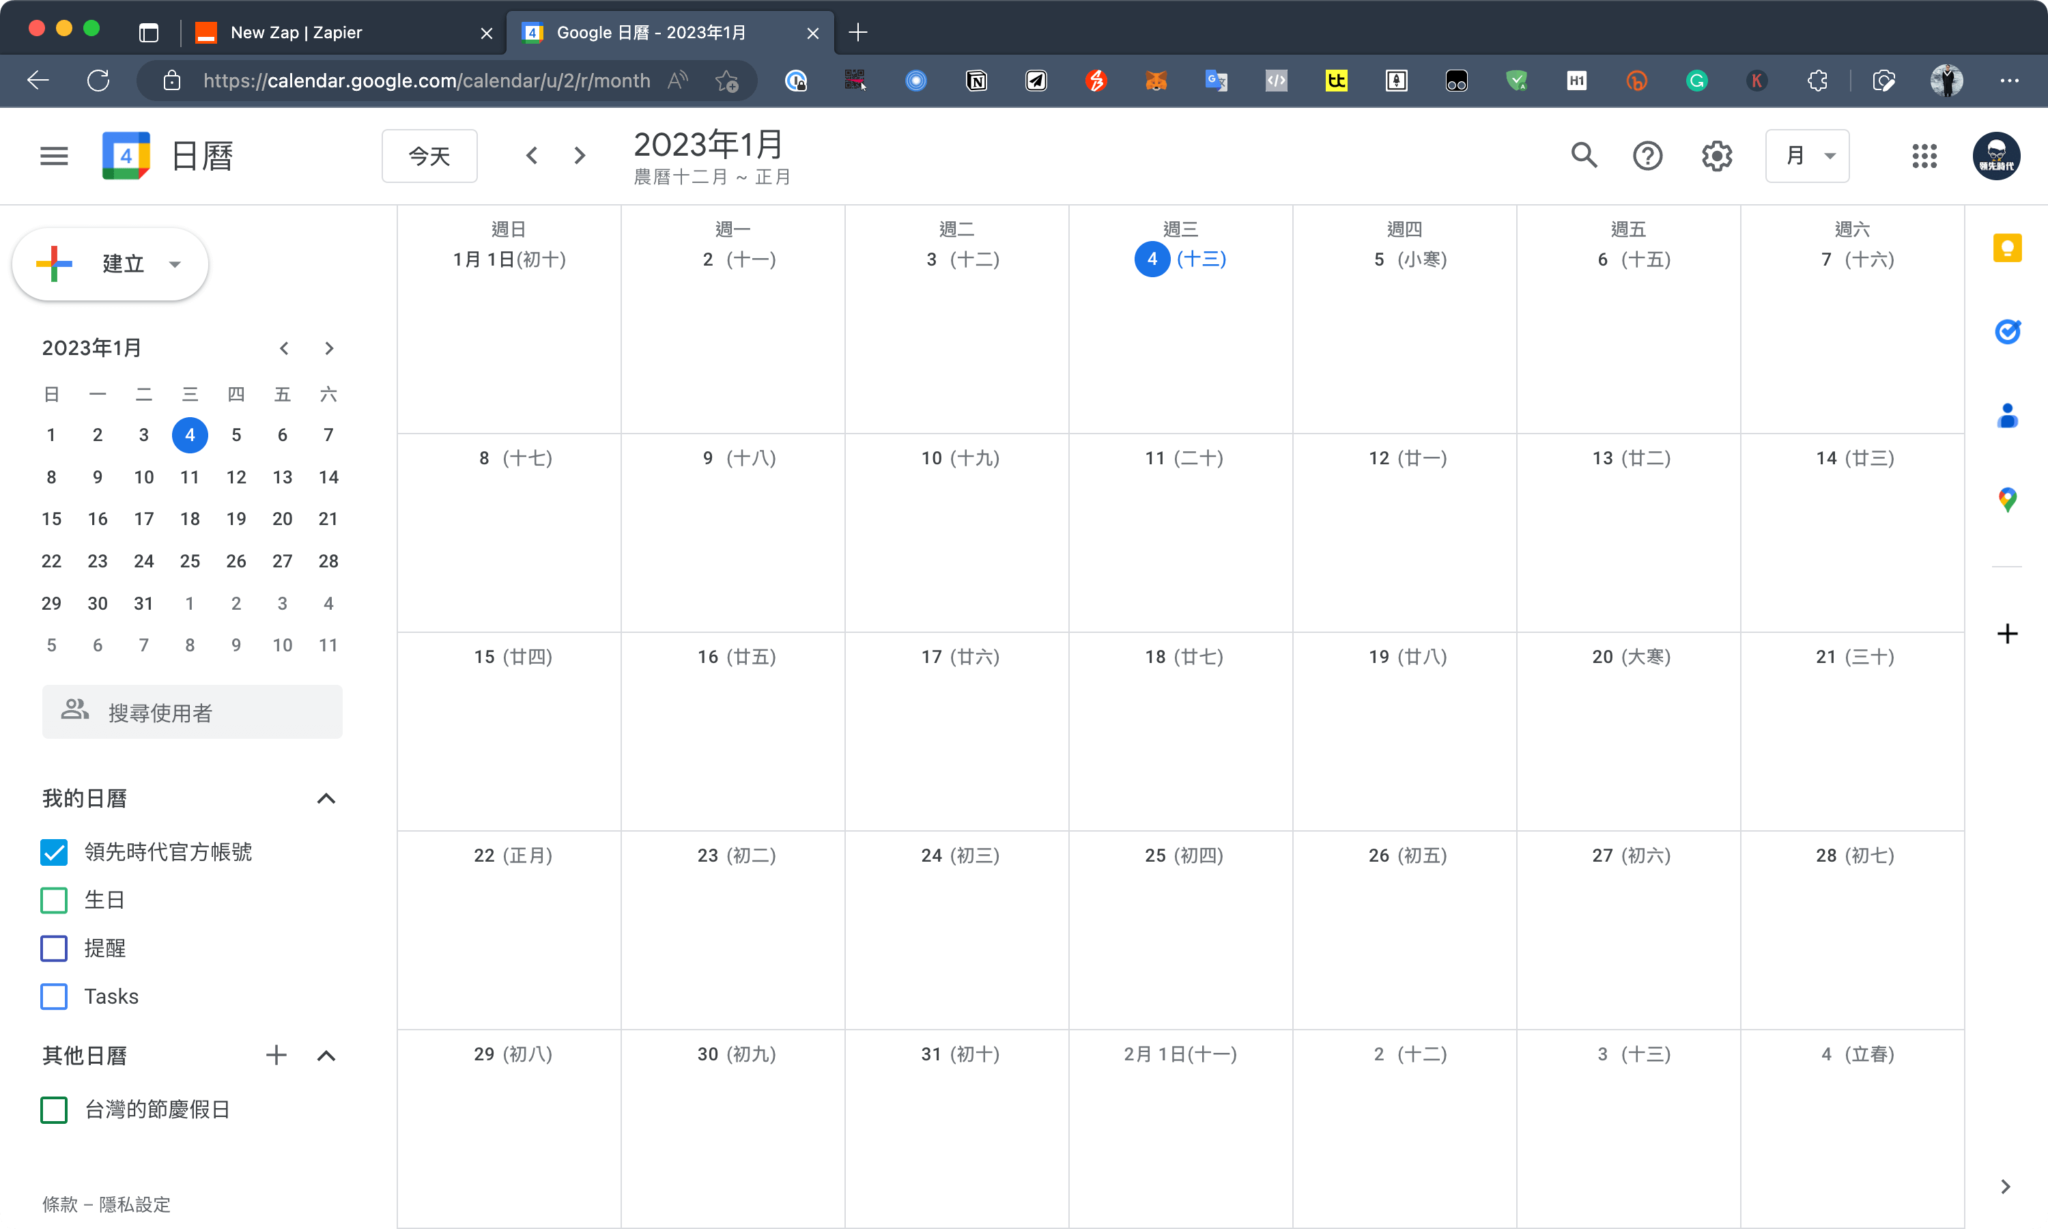This screenshot has height=1229, width=2048.
Task: Open the calendar Settings gear
Action: [1716, 155]
